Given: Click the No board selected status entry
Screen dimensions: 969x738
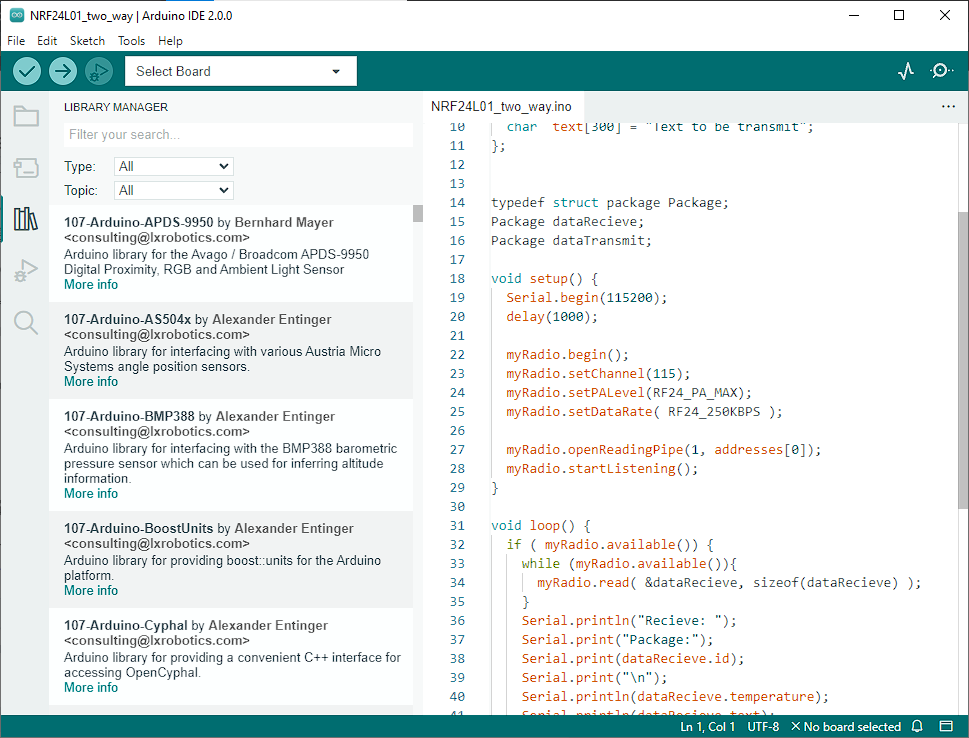Looking at the screenshot, I should tap(846, 727).
